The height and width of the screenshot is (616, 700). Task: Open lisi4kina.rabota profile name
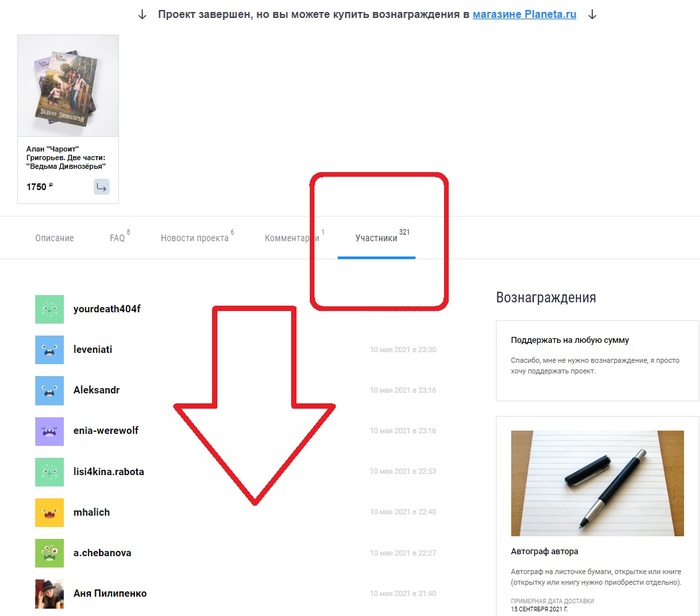click(x=108, y=472)
